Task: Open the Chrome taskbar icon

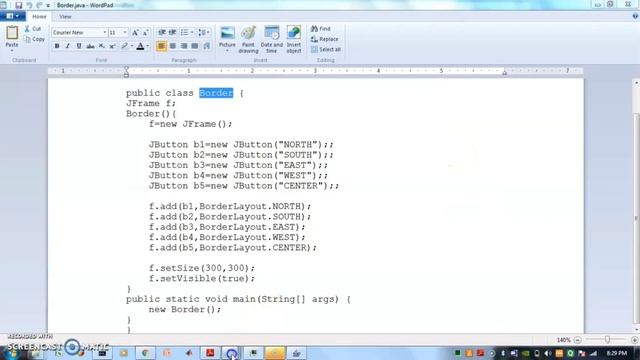Action: [x=145, y=353]
